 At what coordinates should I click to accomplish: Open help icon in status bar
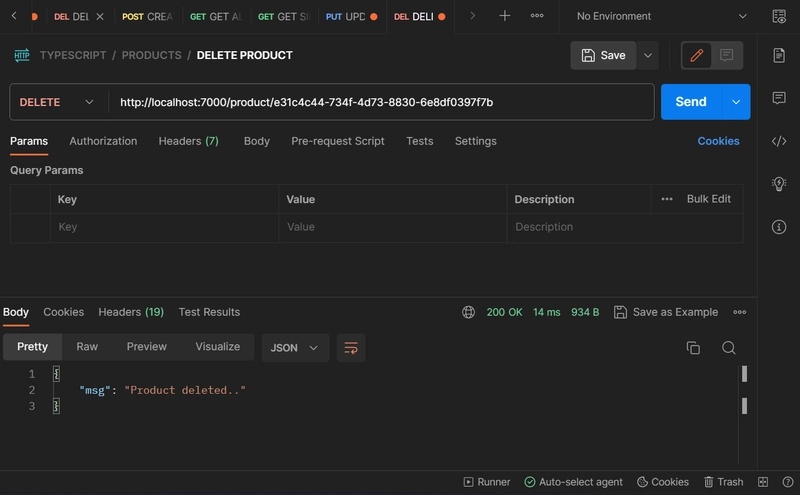(x=787, y=482)
